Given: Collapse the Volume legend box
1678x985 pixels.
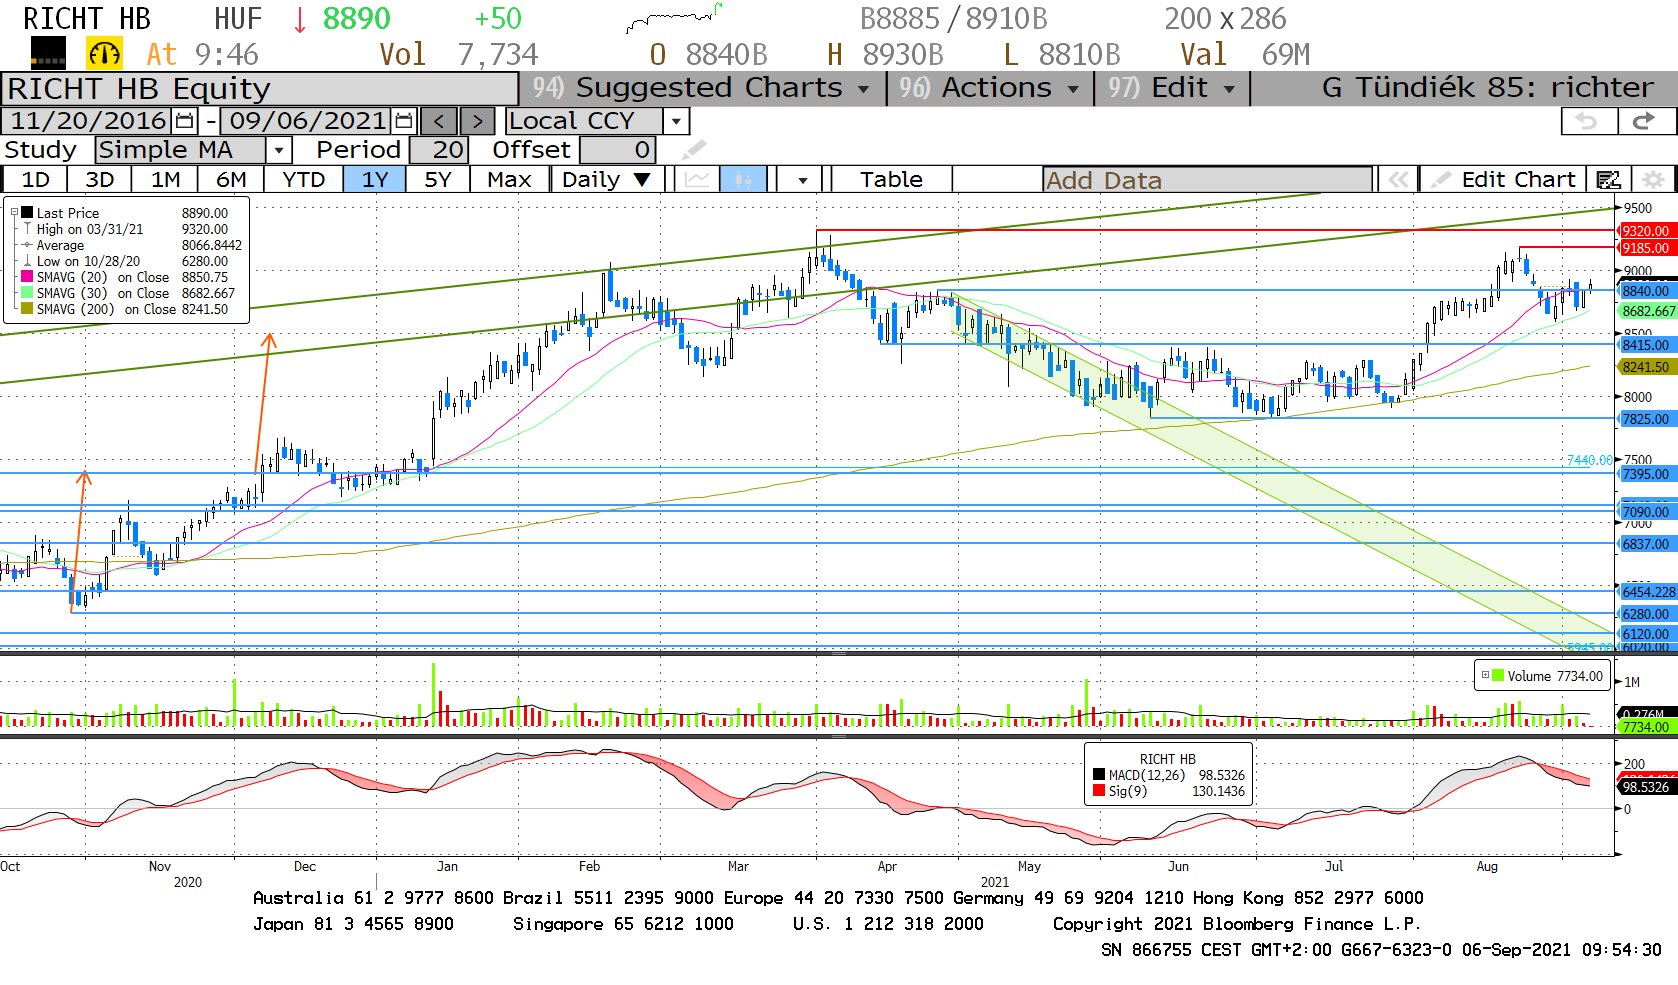Looking at the screenshot, I should (1485, 675).
